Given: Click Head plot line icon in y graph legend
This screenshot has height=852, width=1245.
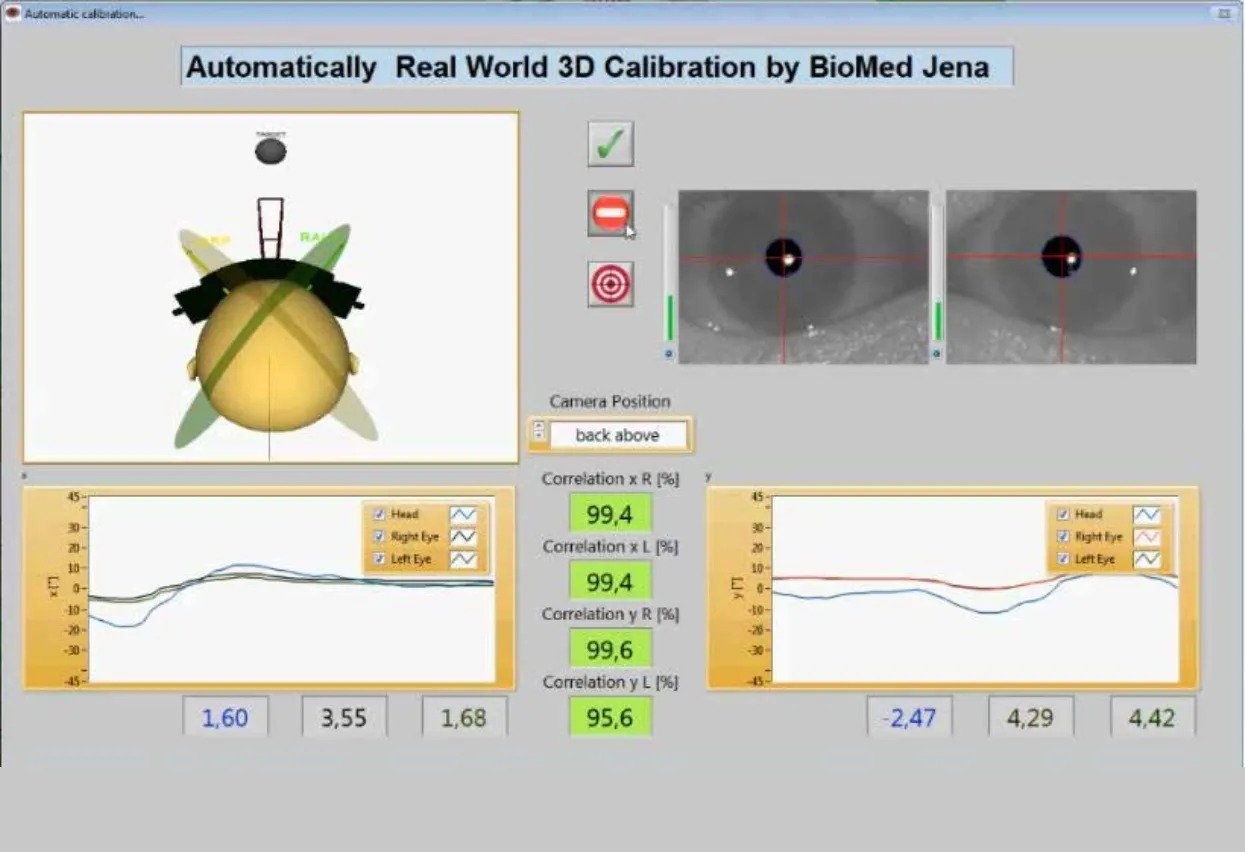Looking at the screenshot, I should tap(1147, 514).
